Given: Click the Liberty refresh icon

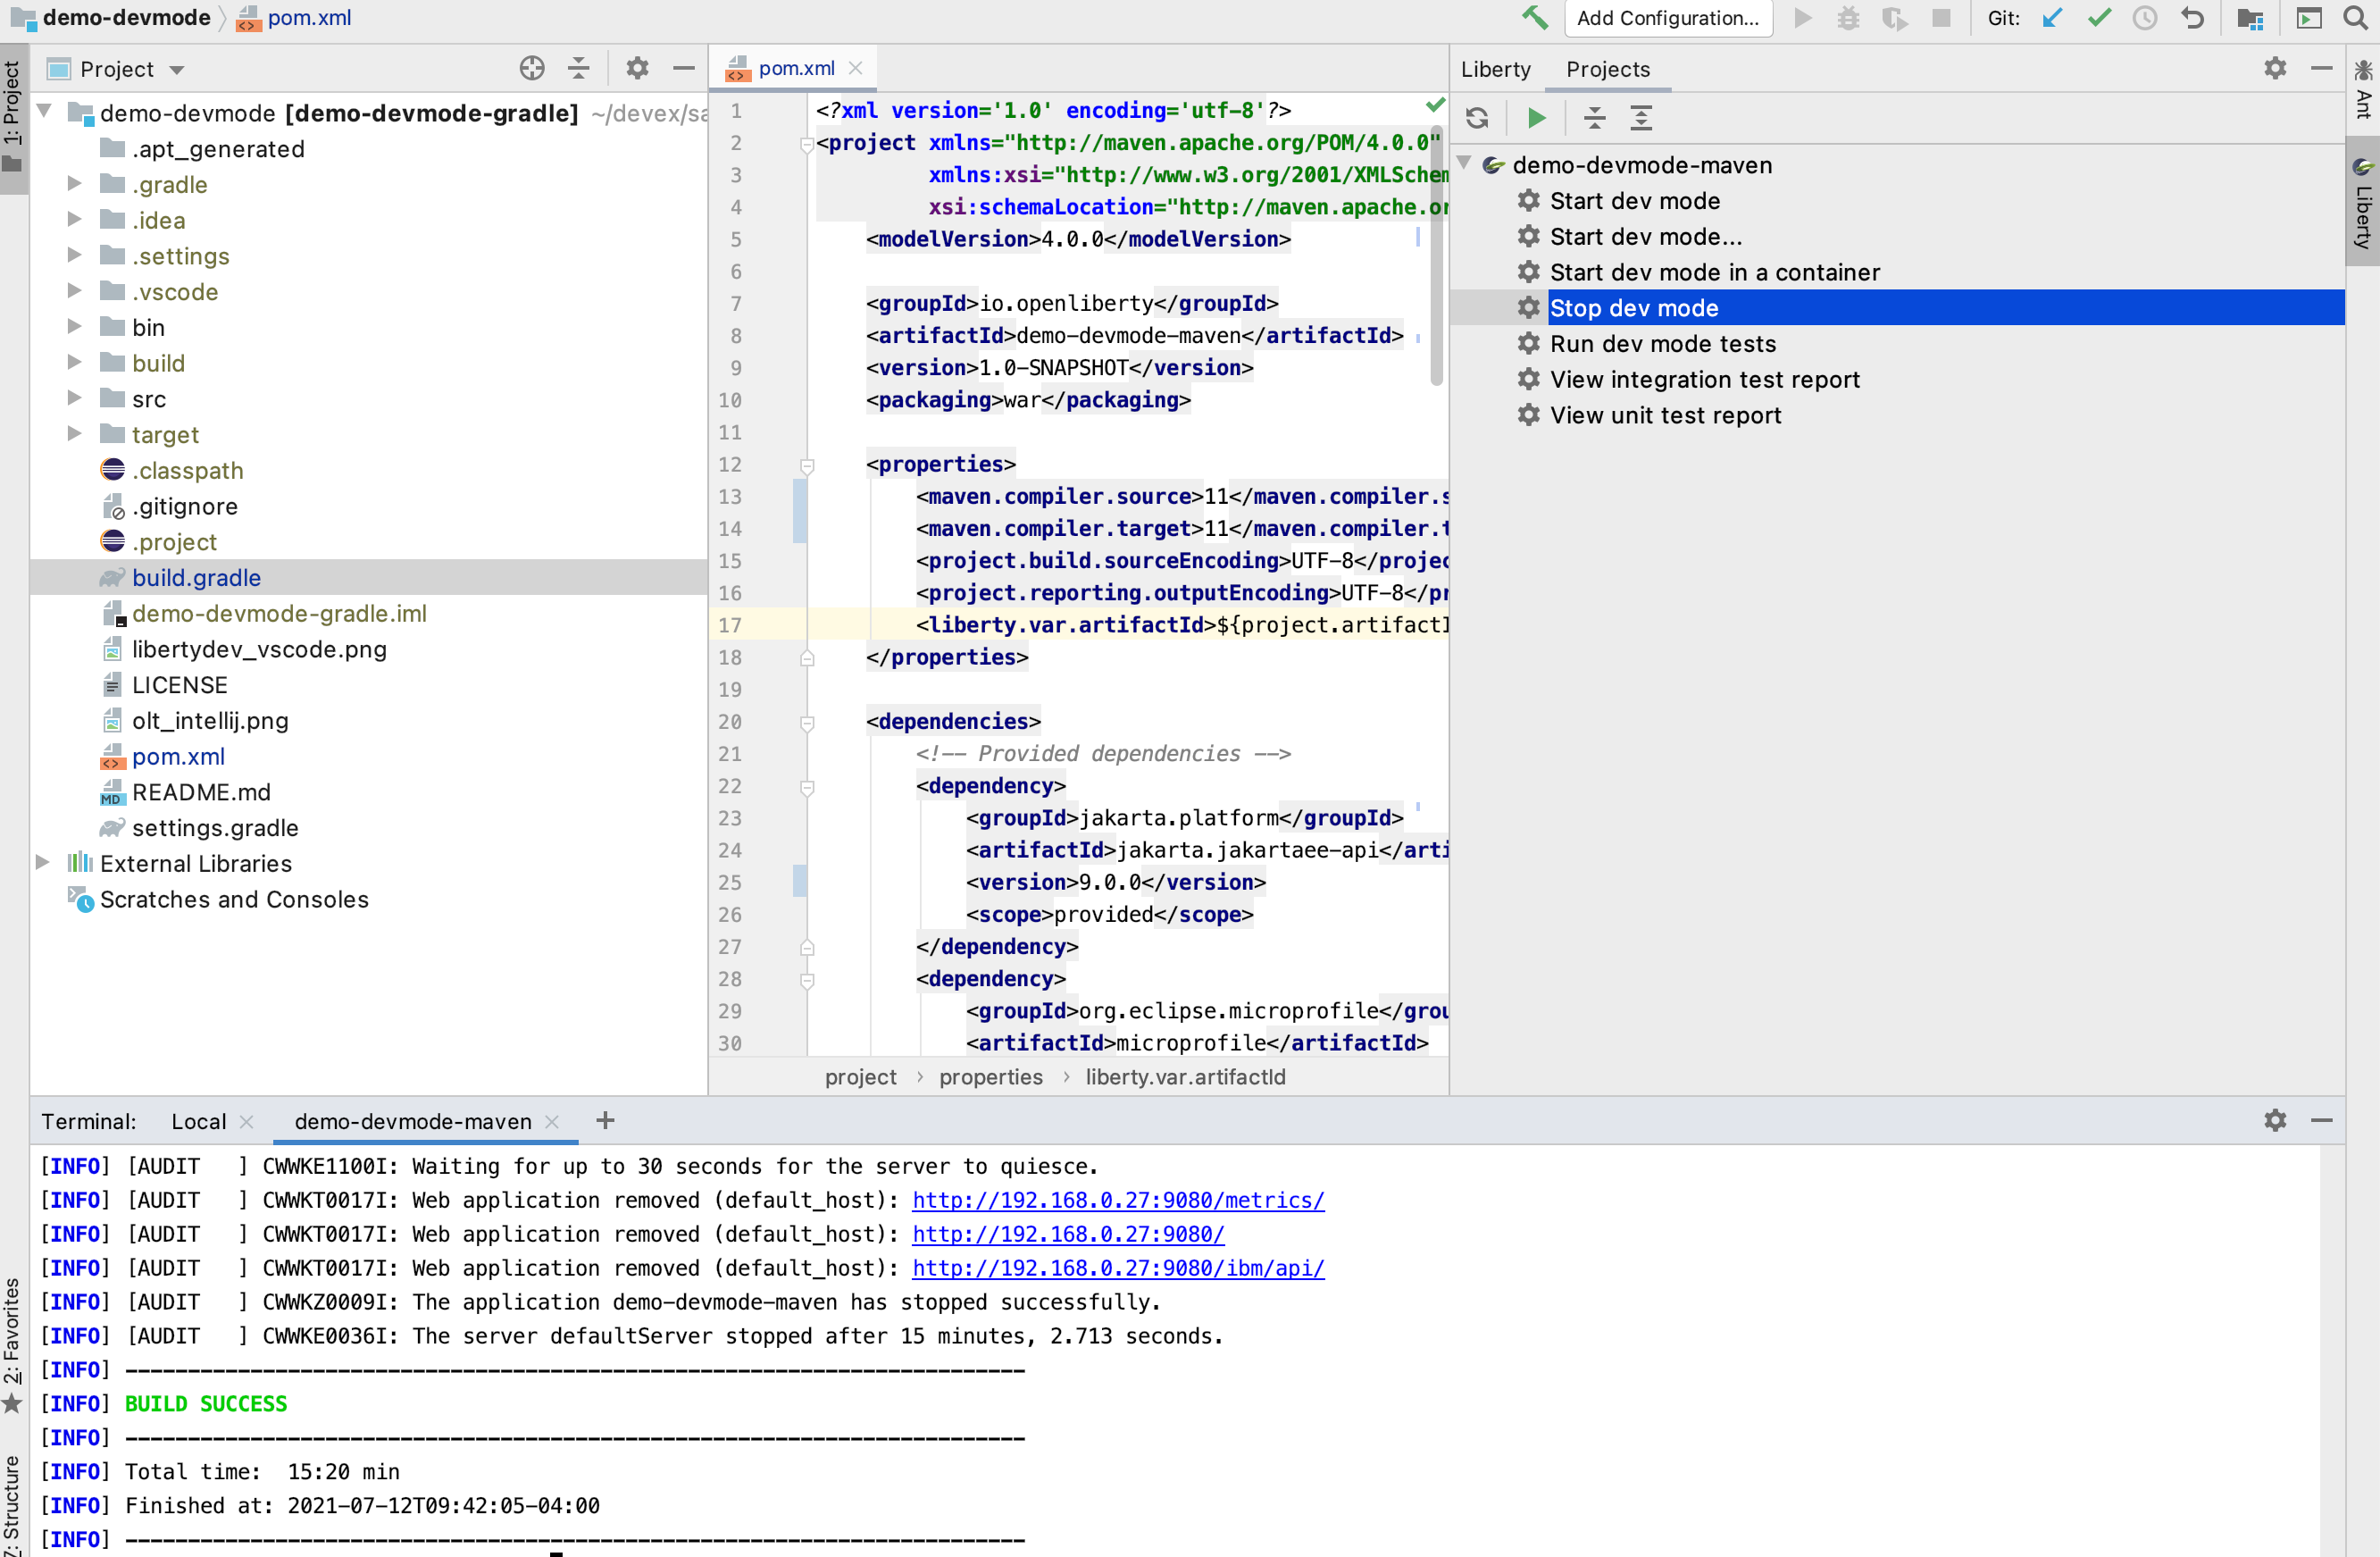Looking at the screenshot, I should (1477, 118).
